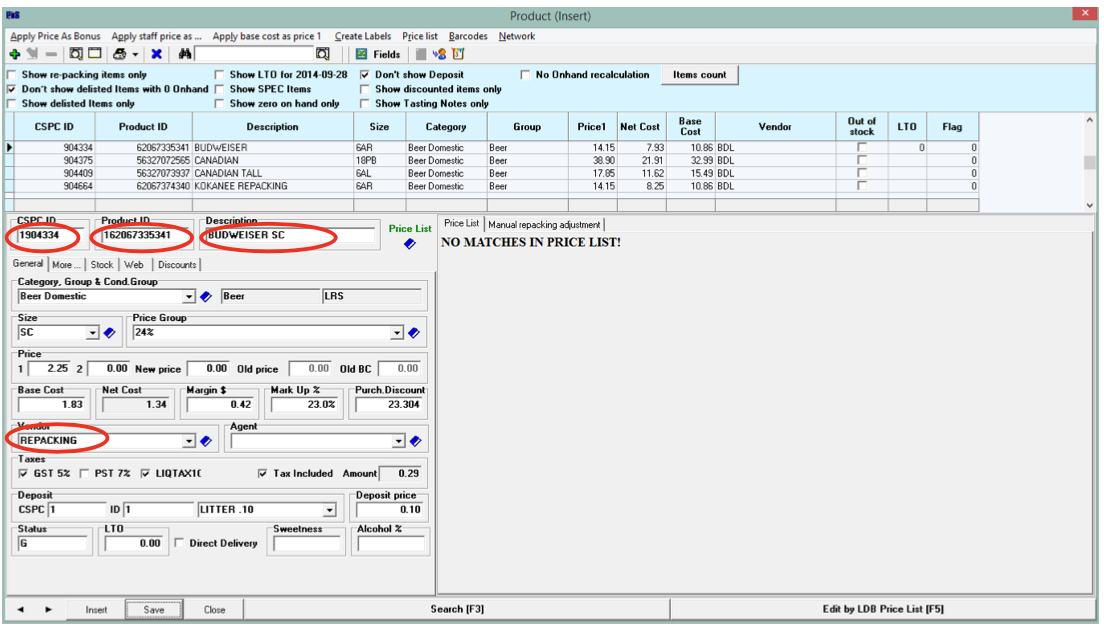Click the Insert button
Screen dimensions: 1104x628
pyautogui.click(x=96, y=610)
